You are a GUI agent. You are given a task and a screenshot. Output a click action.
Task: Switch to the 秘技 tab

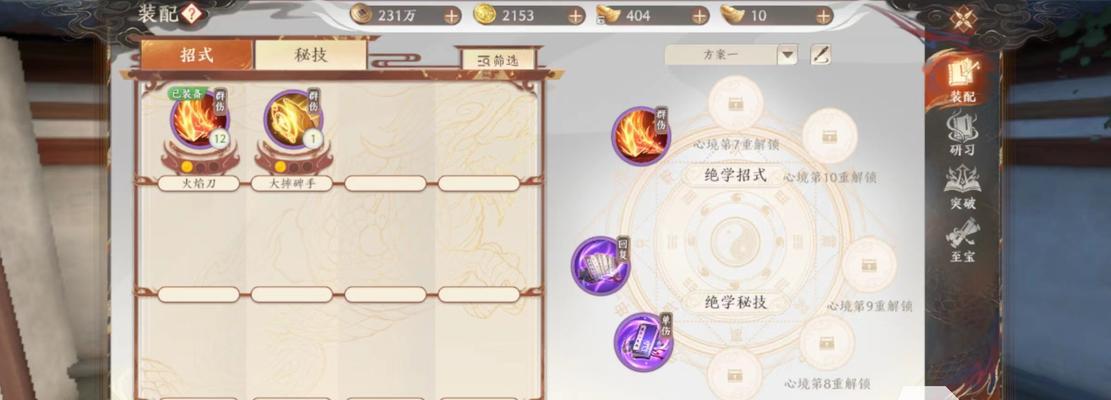(x=310, y=55)
